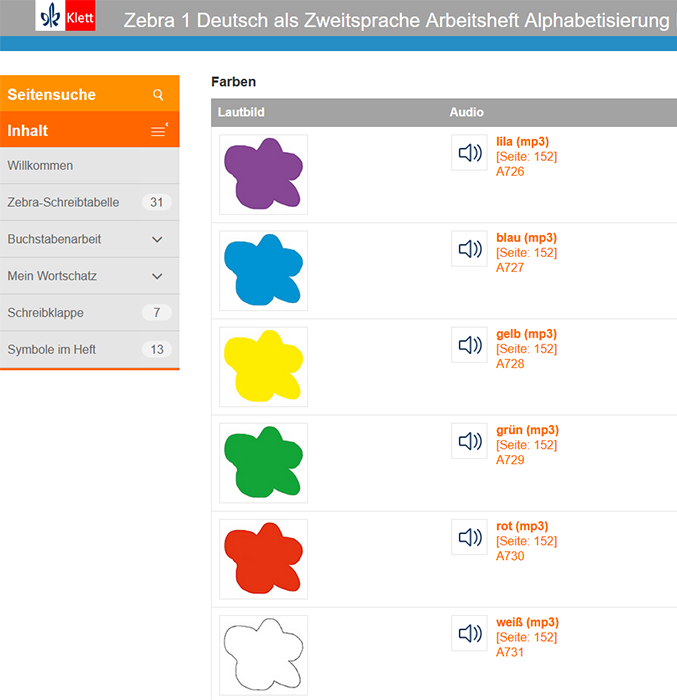
Task: Click the Lautbild column header
Action: click(x=241, y=112)
